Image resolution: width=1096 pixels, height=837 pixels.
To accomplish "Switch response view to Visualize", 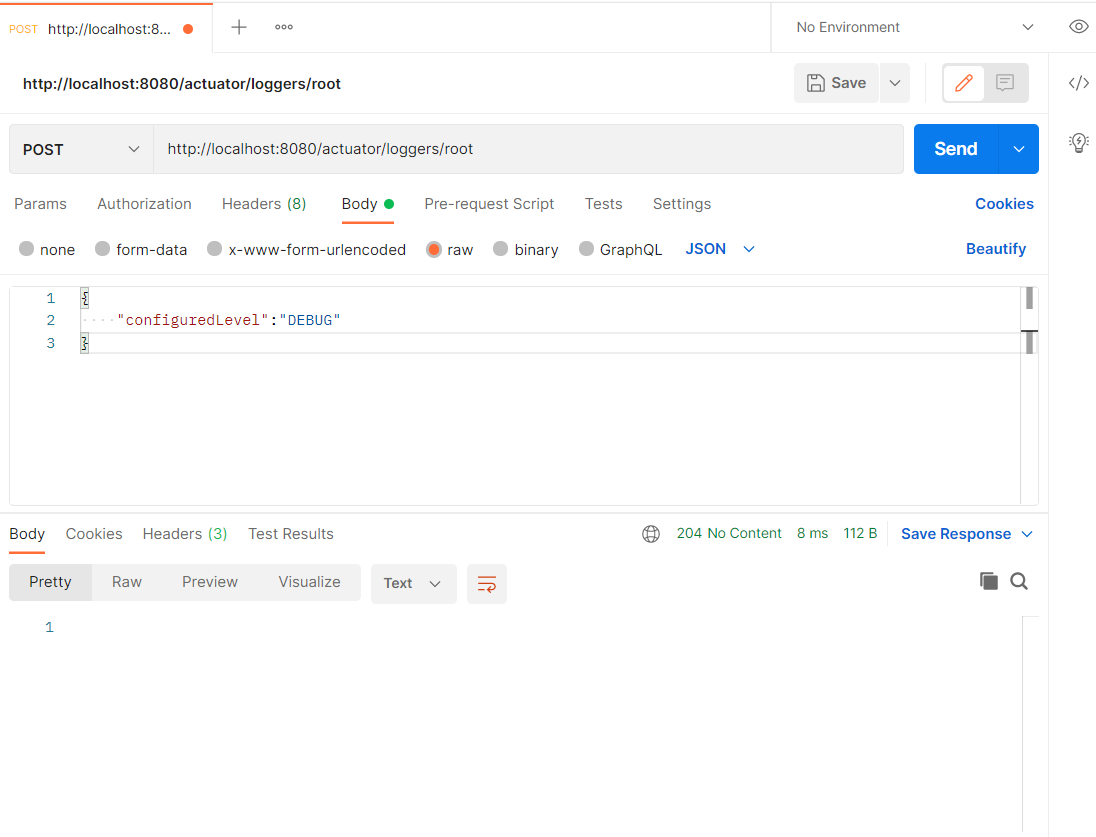I will (x=310, y=582).
